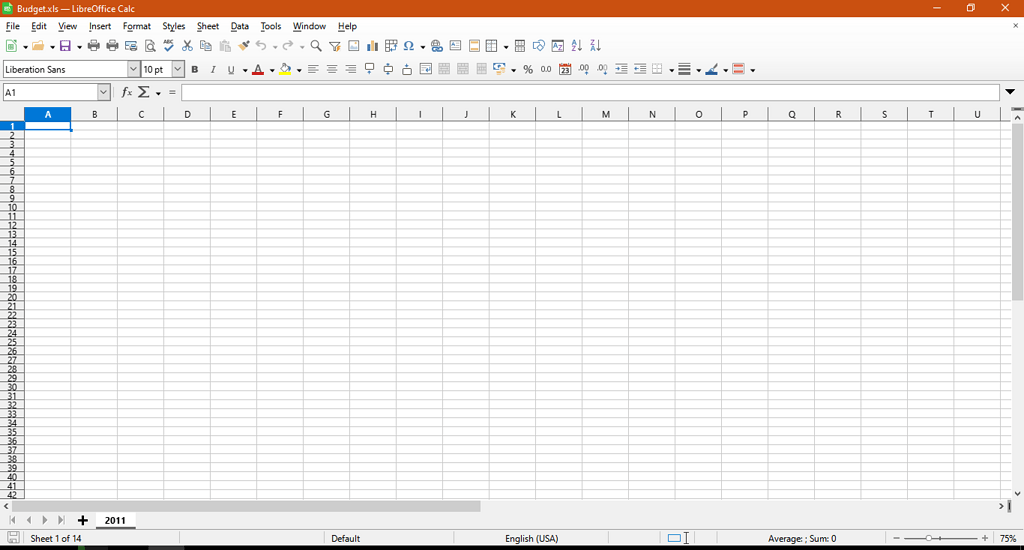Insert a chart with the bar chart icon

coord(372,46)
